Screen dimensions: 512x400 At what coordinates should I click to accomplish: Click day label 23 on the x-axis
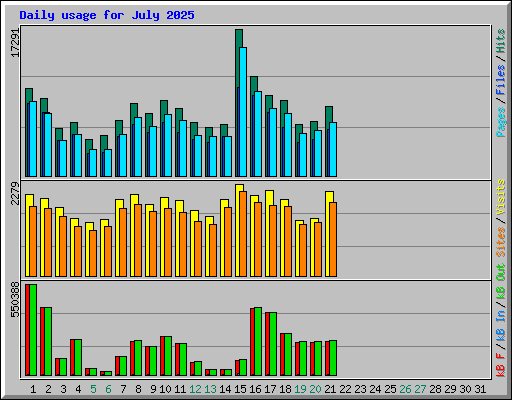(x=360, y=389)
